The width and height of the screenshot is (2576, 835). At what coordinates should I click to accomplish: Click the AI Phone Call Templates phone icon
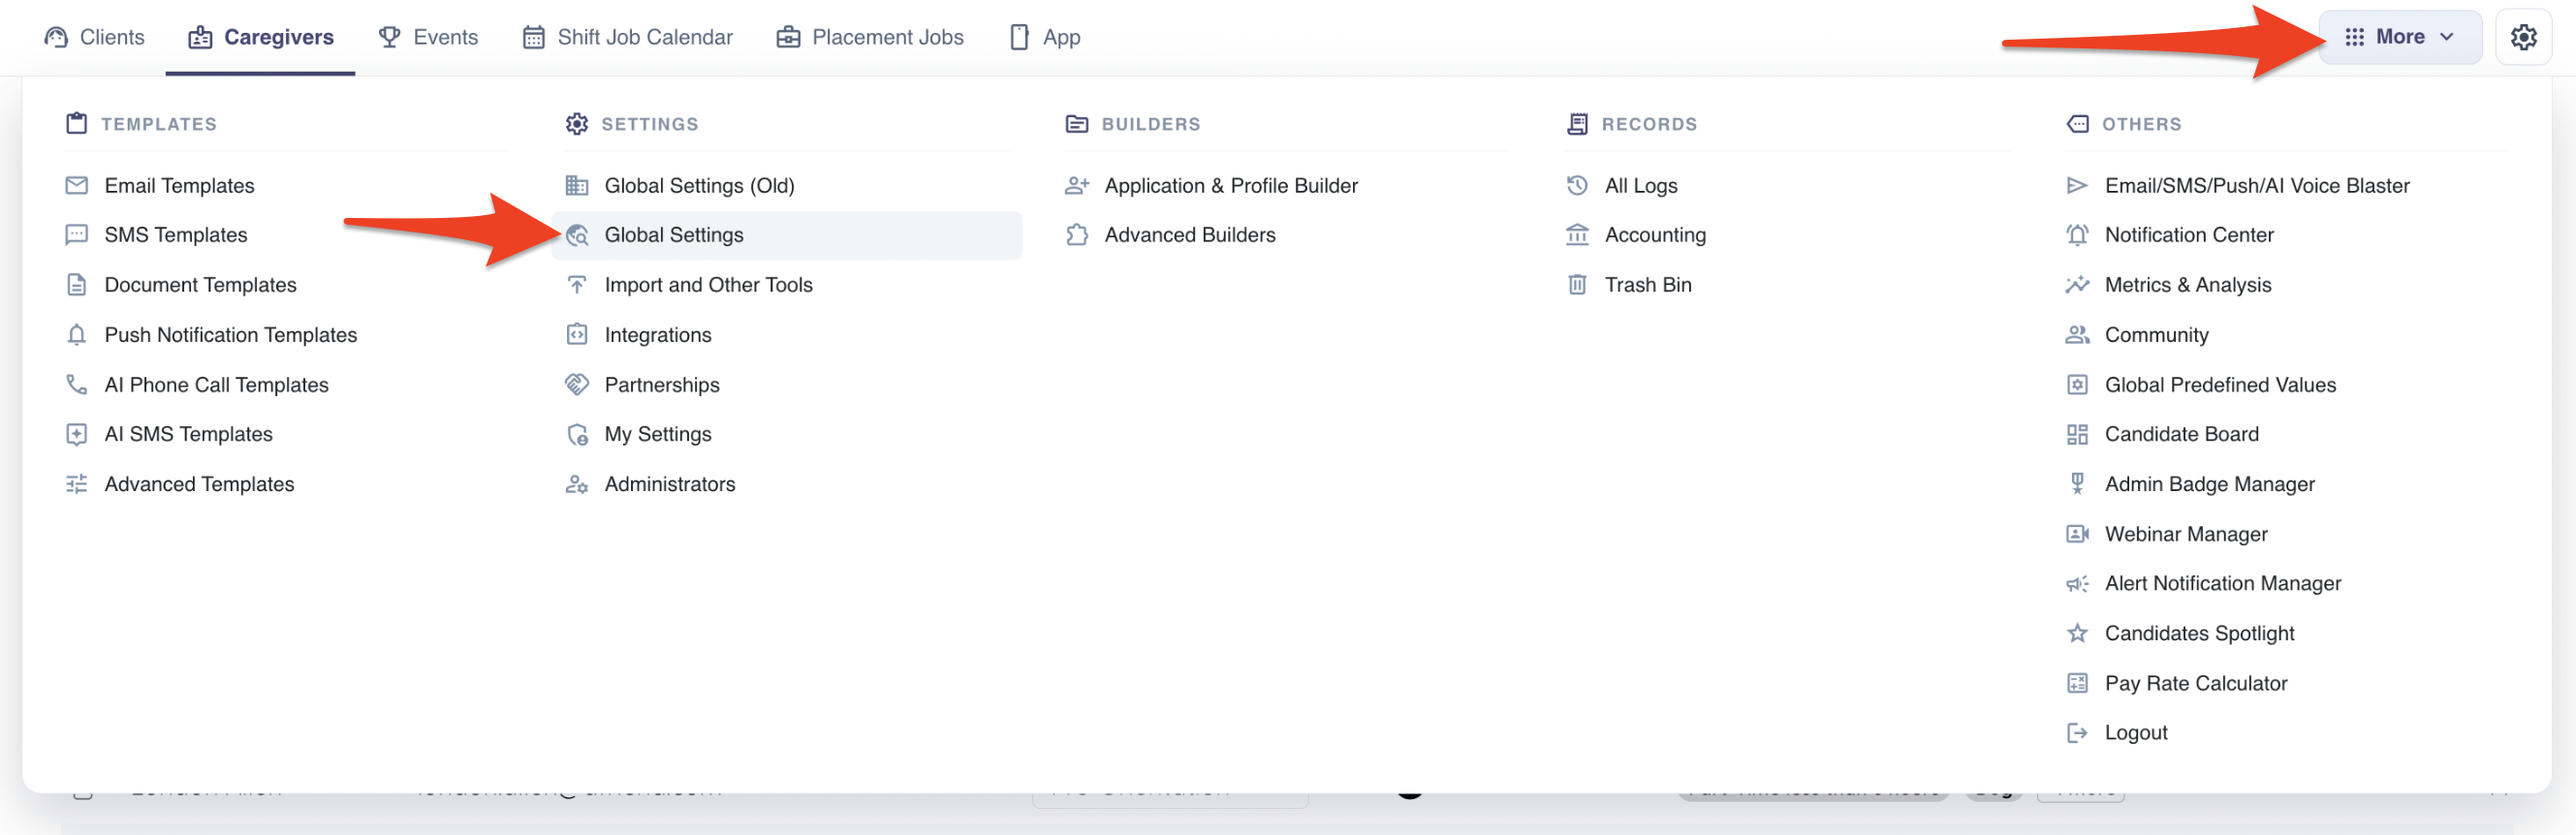point(76,385)
